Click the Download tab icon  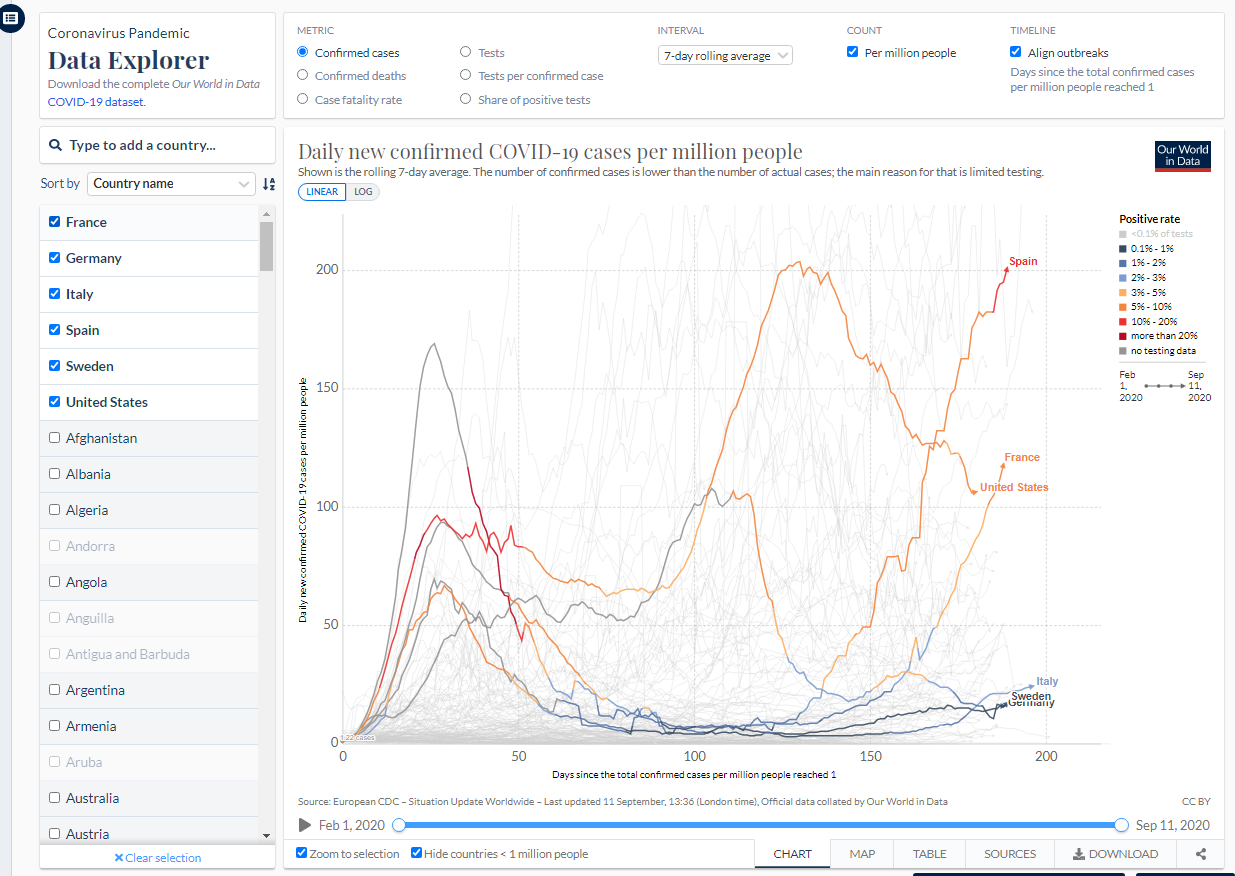click(x=1079, y=854)
